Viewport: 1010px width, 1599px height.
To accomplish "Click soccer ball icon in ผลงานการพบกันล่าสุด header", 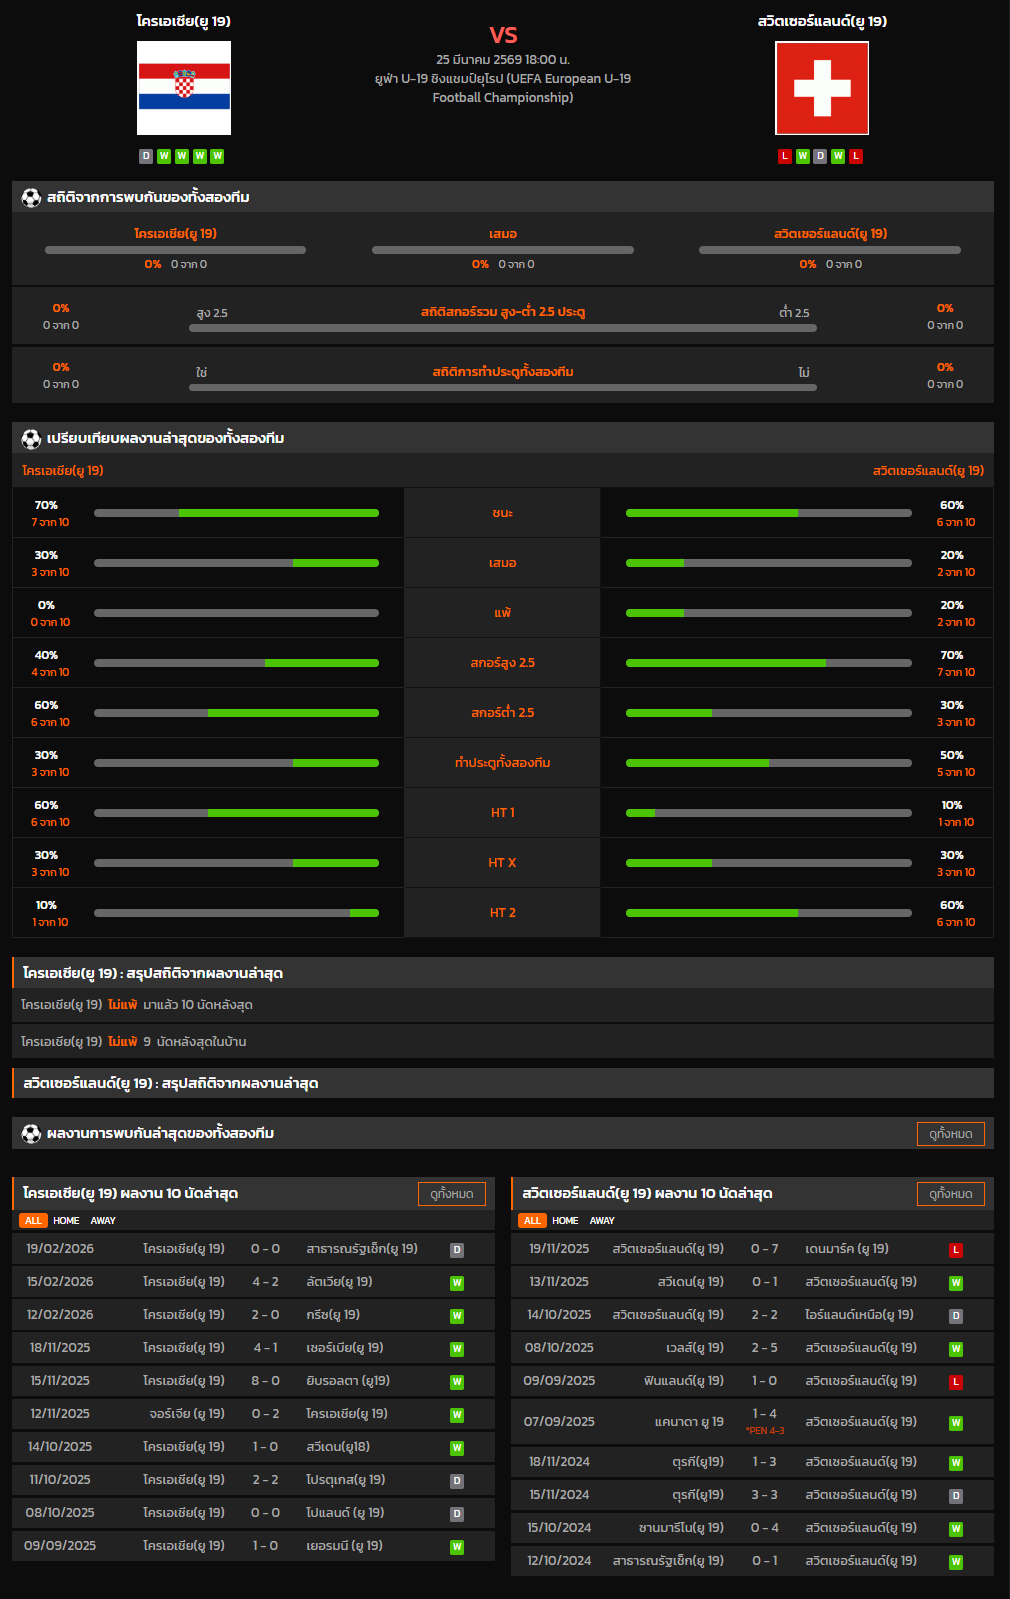I will (x=31, y=1134).
